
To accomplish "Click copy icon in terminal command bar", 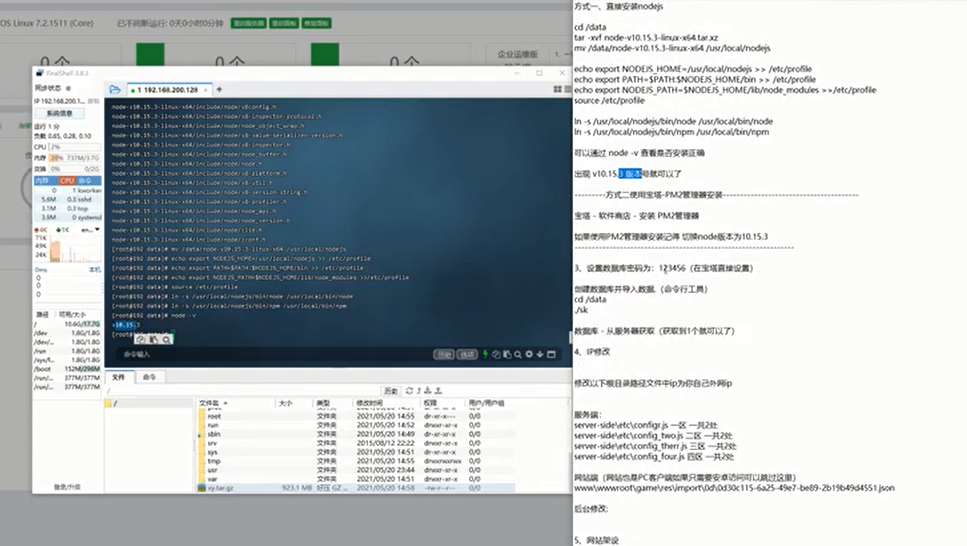I will pos(496,354).
